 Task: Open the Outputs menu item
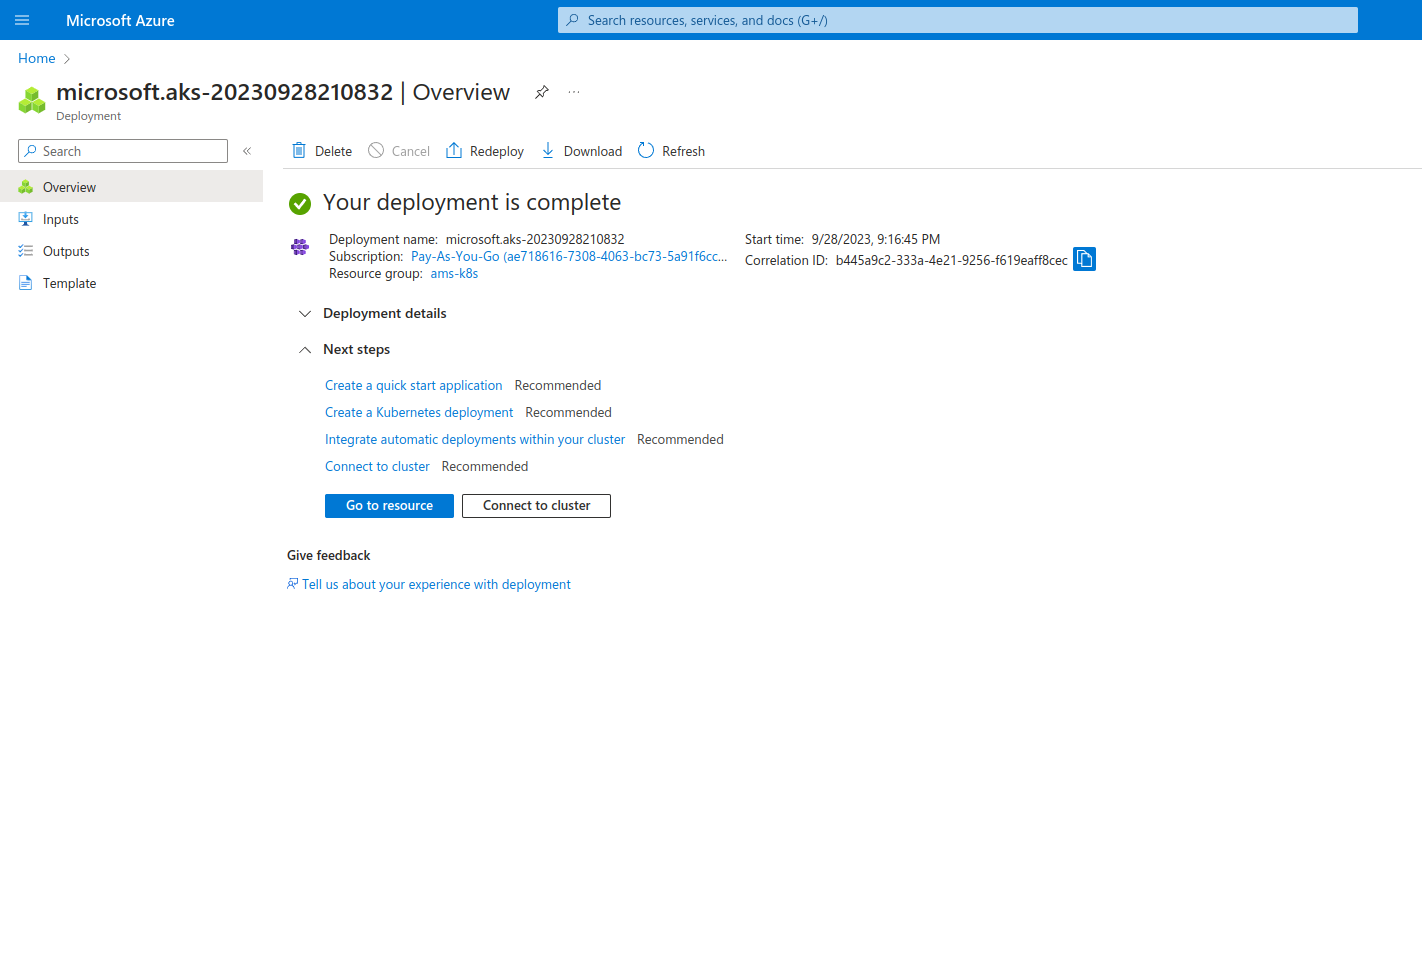click(x=131, y=251)
